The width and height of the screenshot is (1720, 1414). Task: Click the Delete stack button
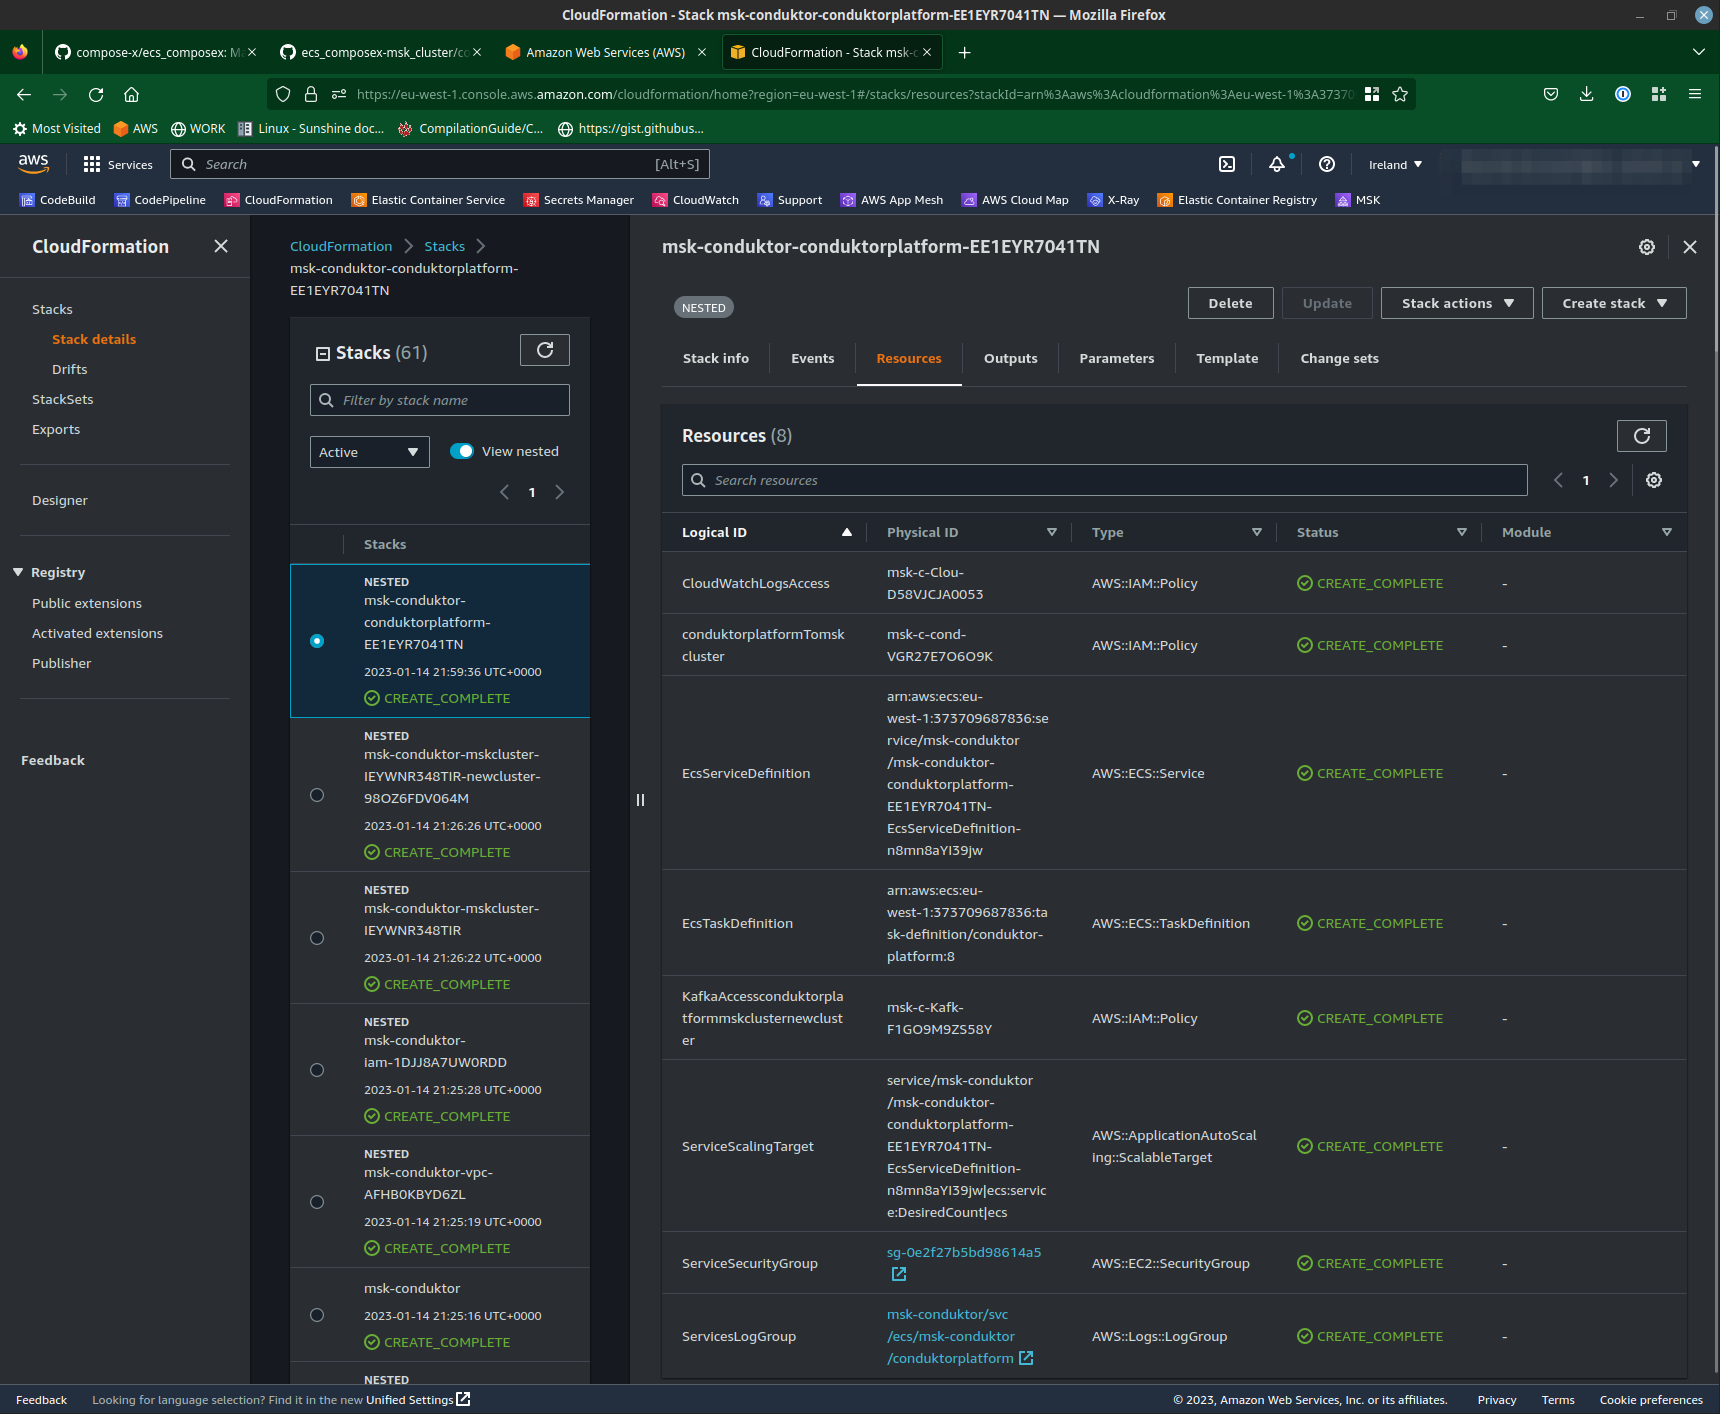coord(1230,303)
